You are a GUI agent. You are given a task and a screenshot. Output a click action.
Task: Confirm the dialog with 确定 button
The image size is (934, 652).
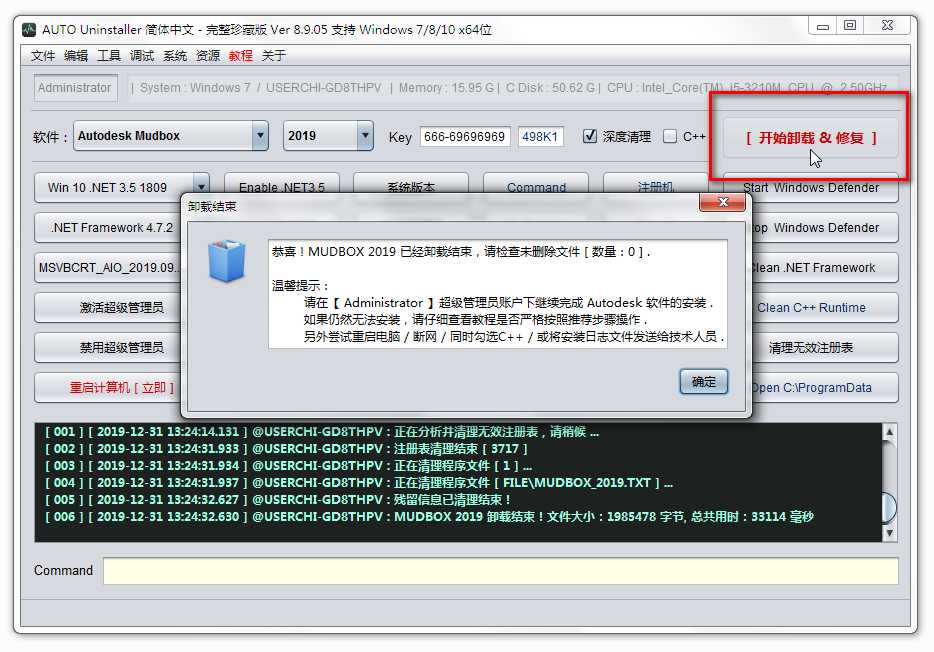[703, 382]
